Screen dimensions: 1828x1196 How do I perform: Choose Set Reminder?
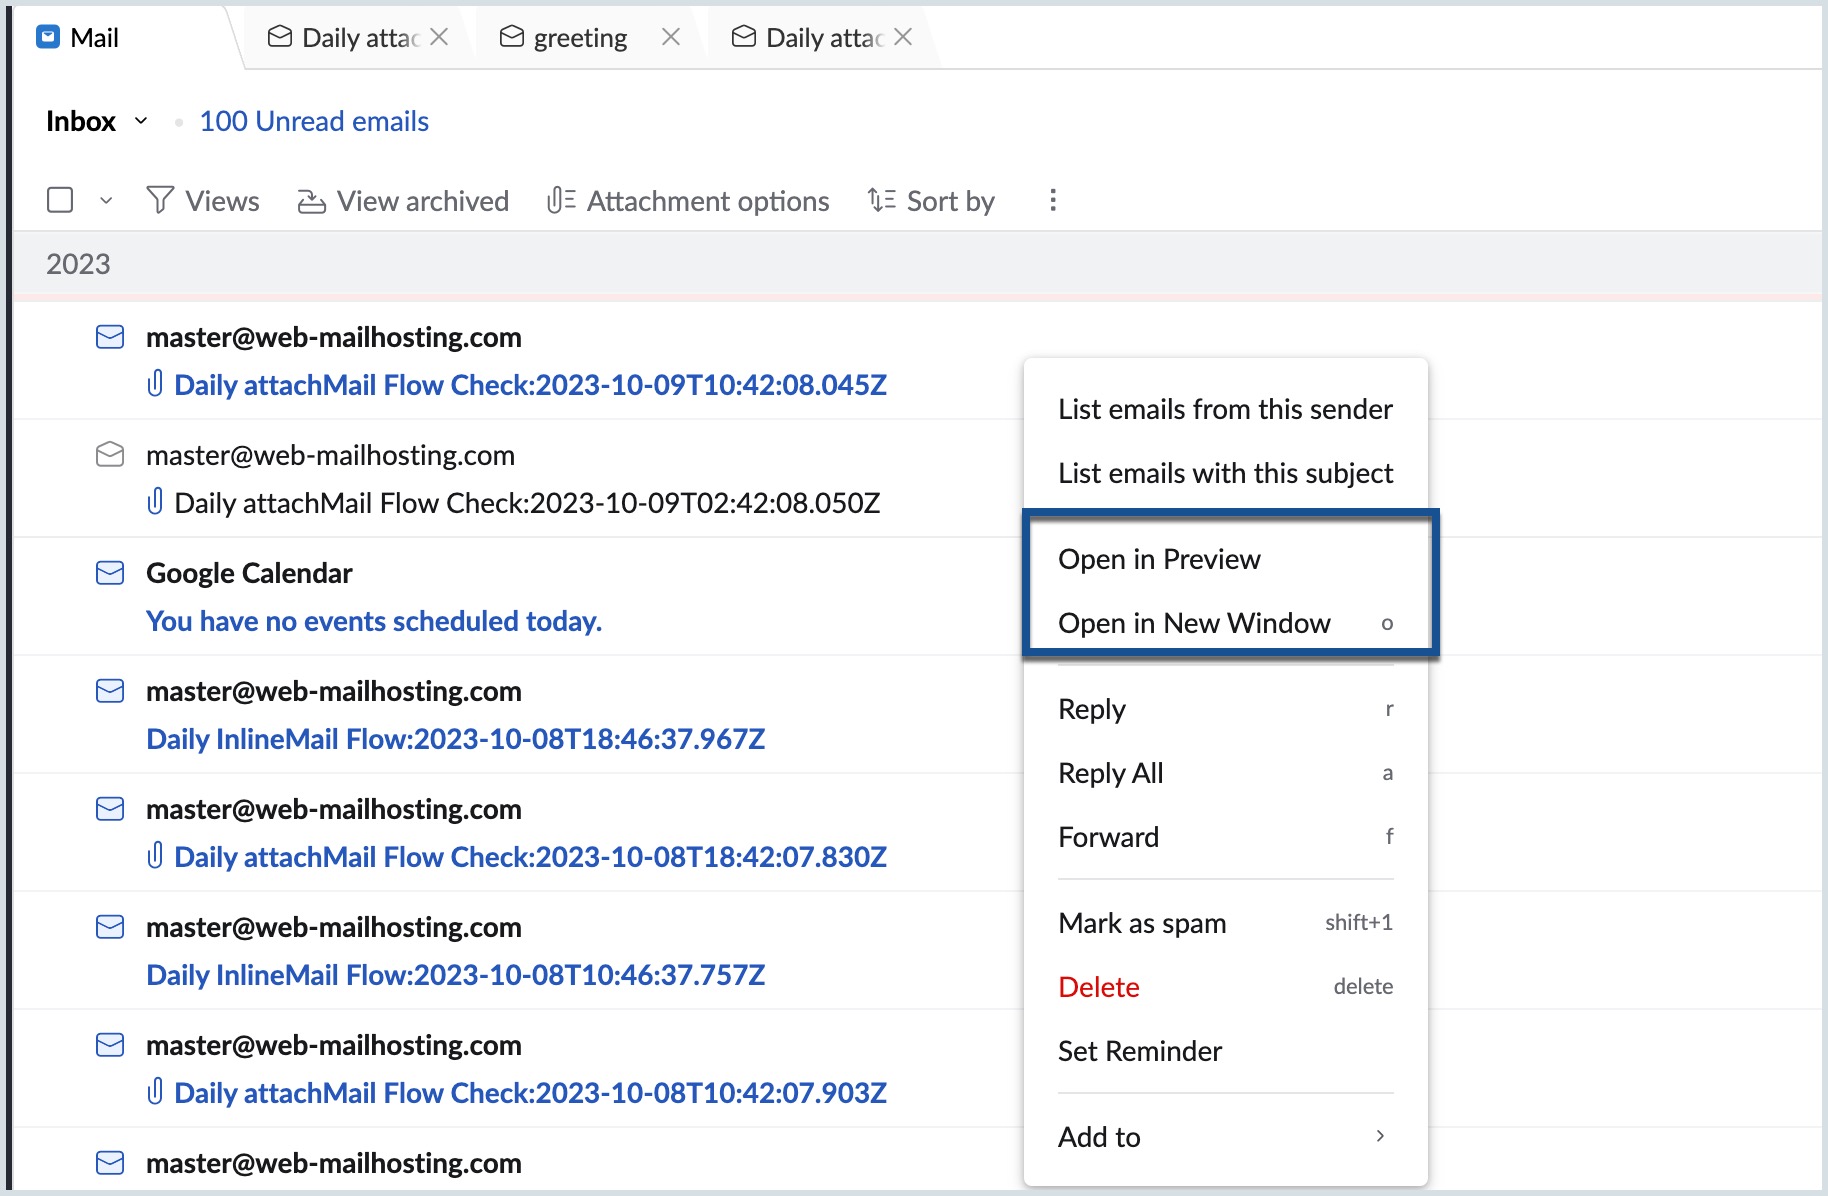coord(1225,1051)
